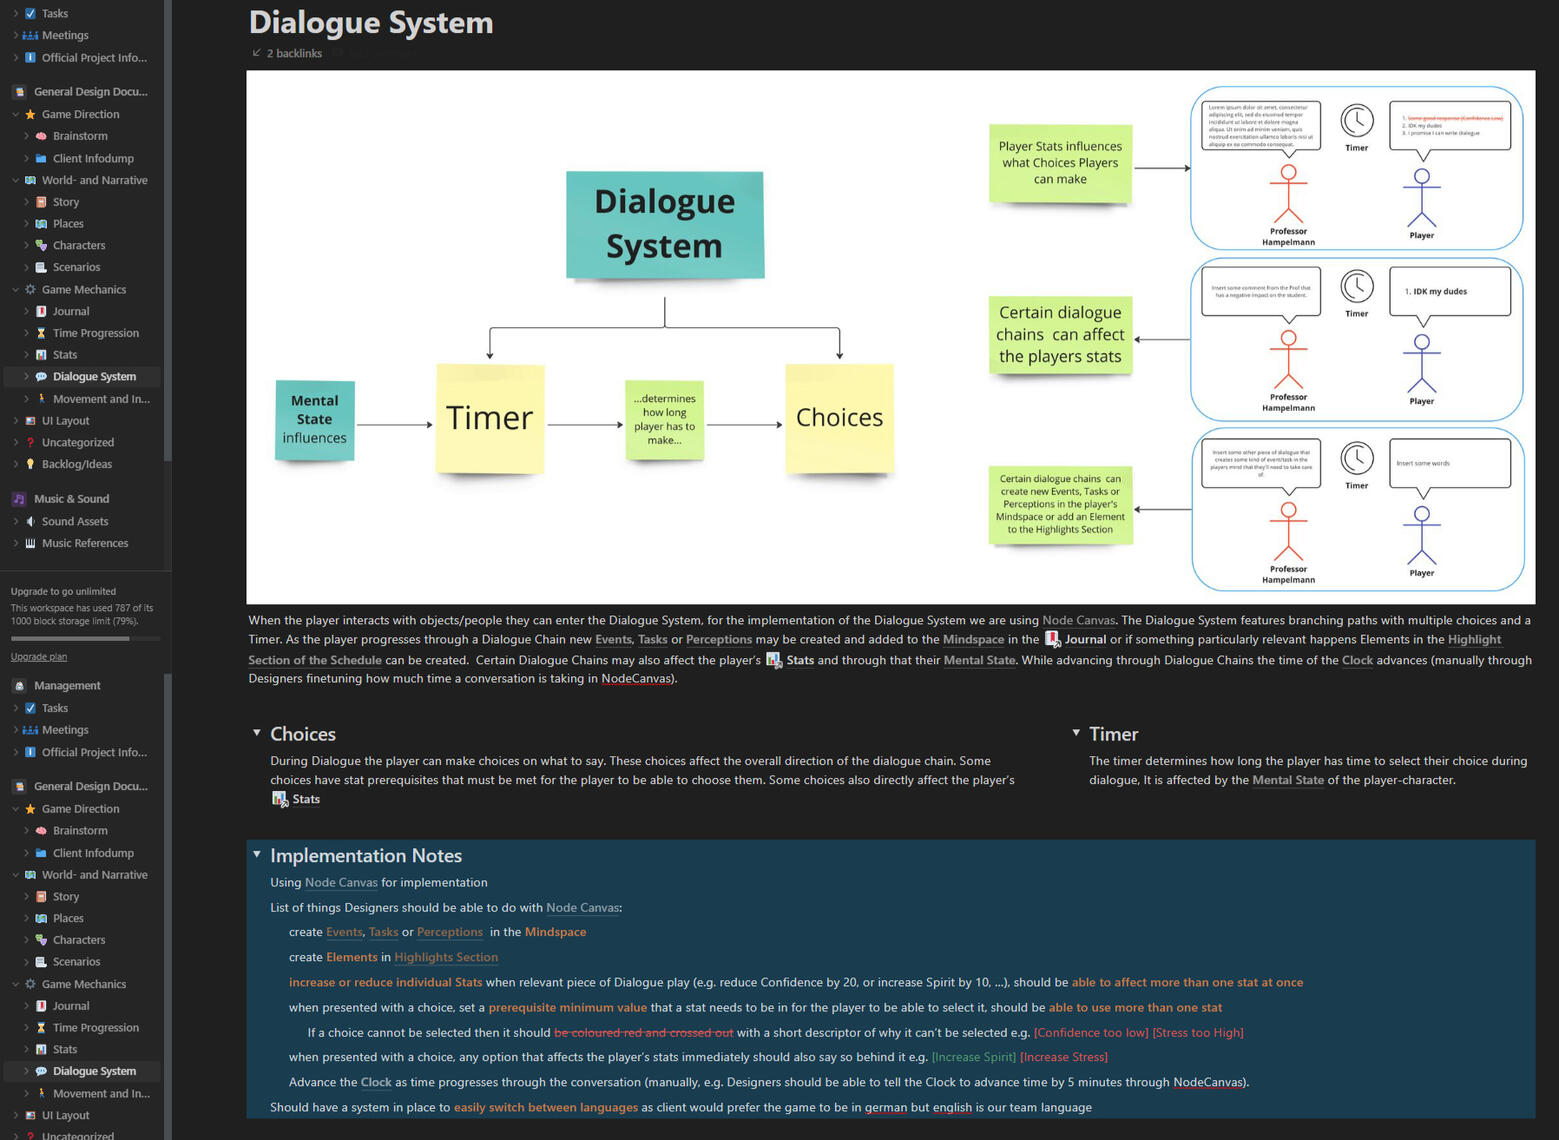
Task: Expand chevron of Tasks directly below Management
Action: coord(15,708)
